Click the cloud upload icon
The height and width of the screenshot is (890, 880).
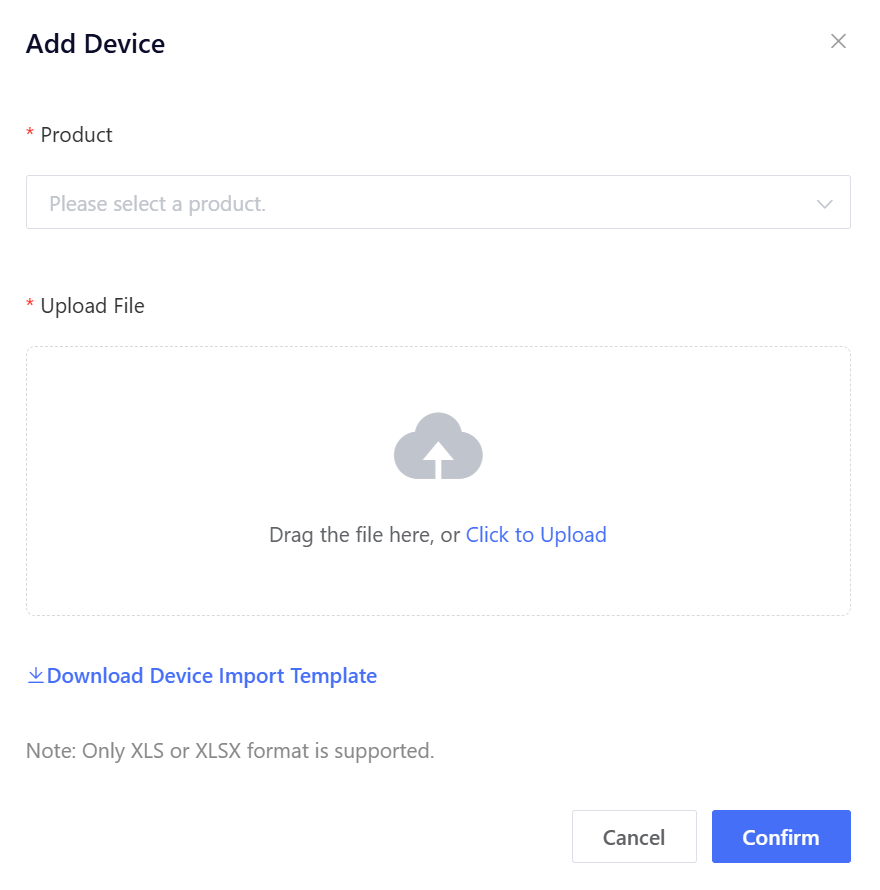point(438,446)
